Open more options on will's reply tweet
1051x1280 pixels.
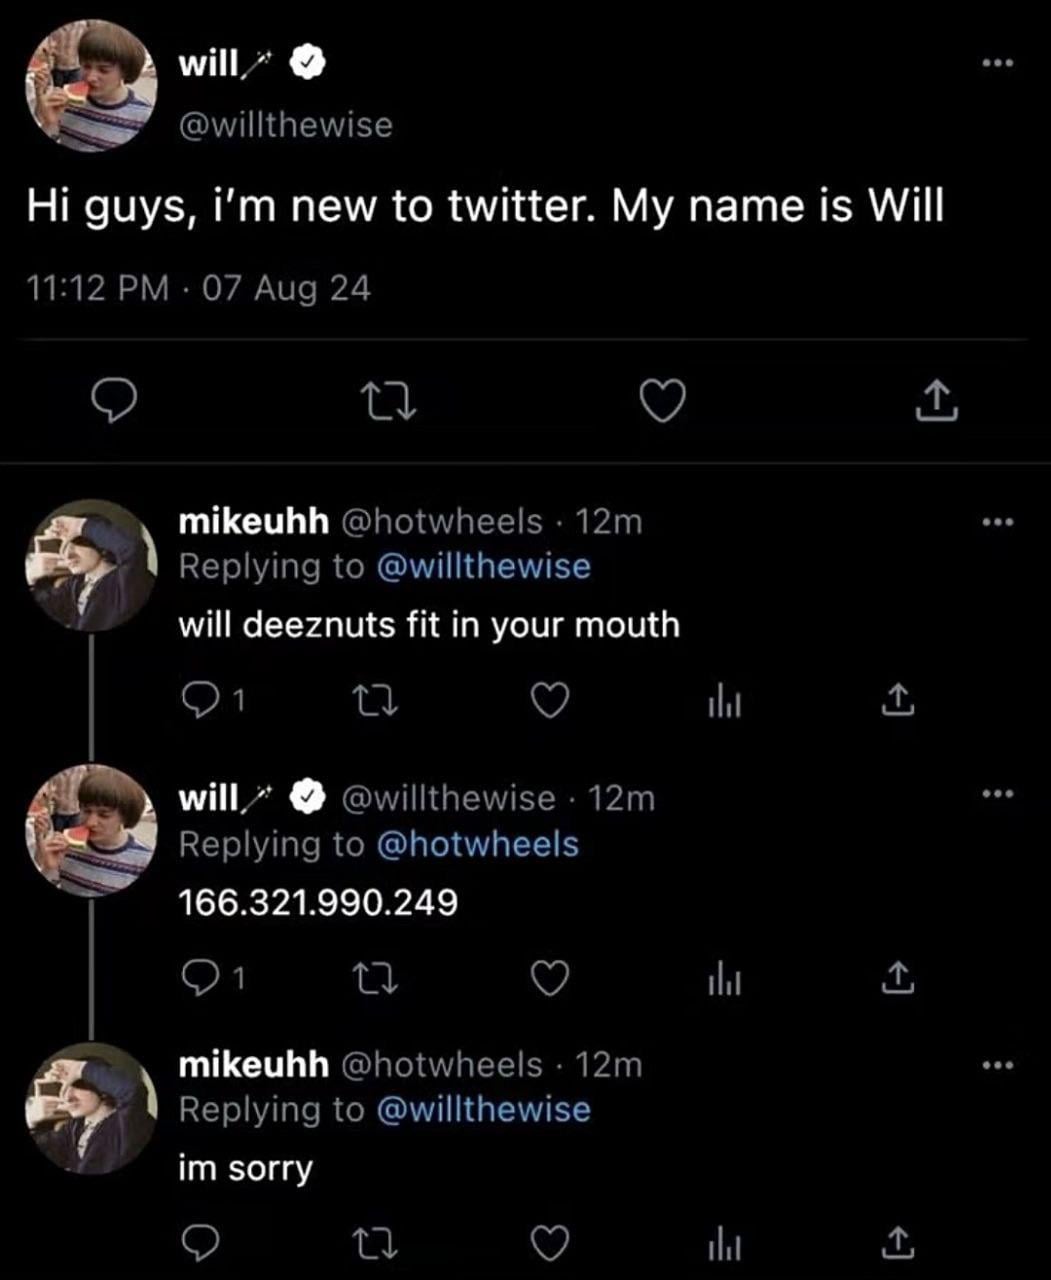coord(997,794)
